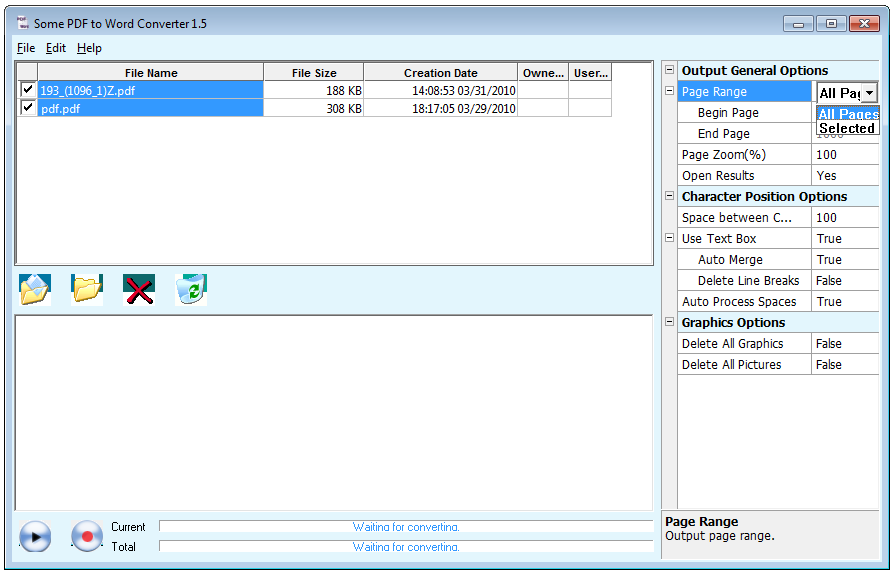Image resolution: width=895 pixels, height=577 pixels.
Task: Click the Graphics Options heading
Action: 733,322
